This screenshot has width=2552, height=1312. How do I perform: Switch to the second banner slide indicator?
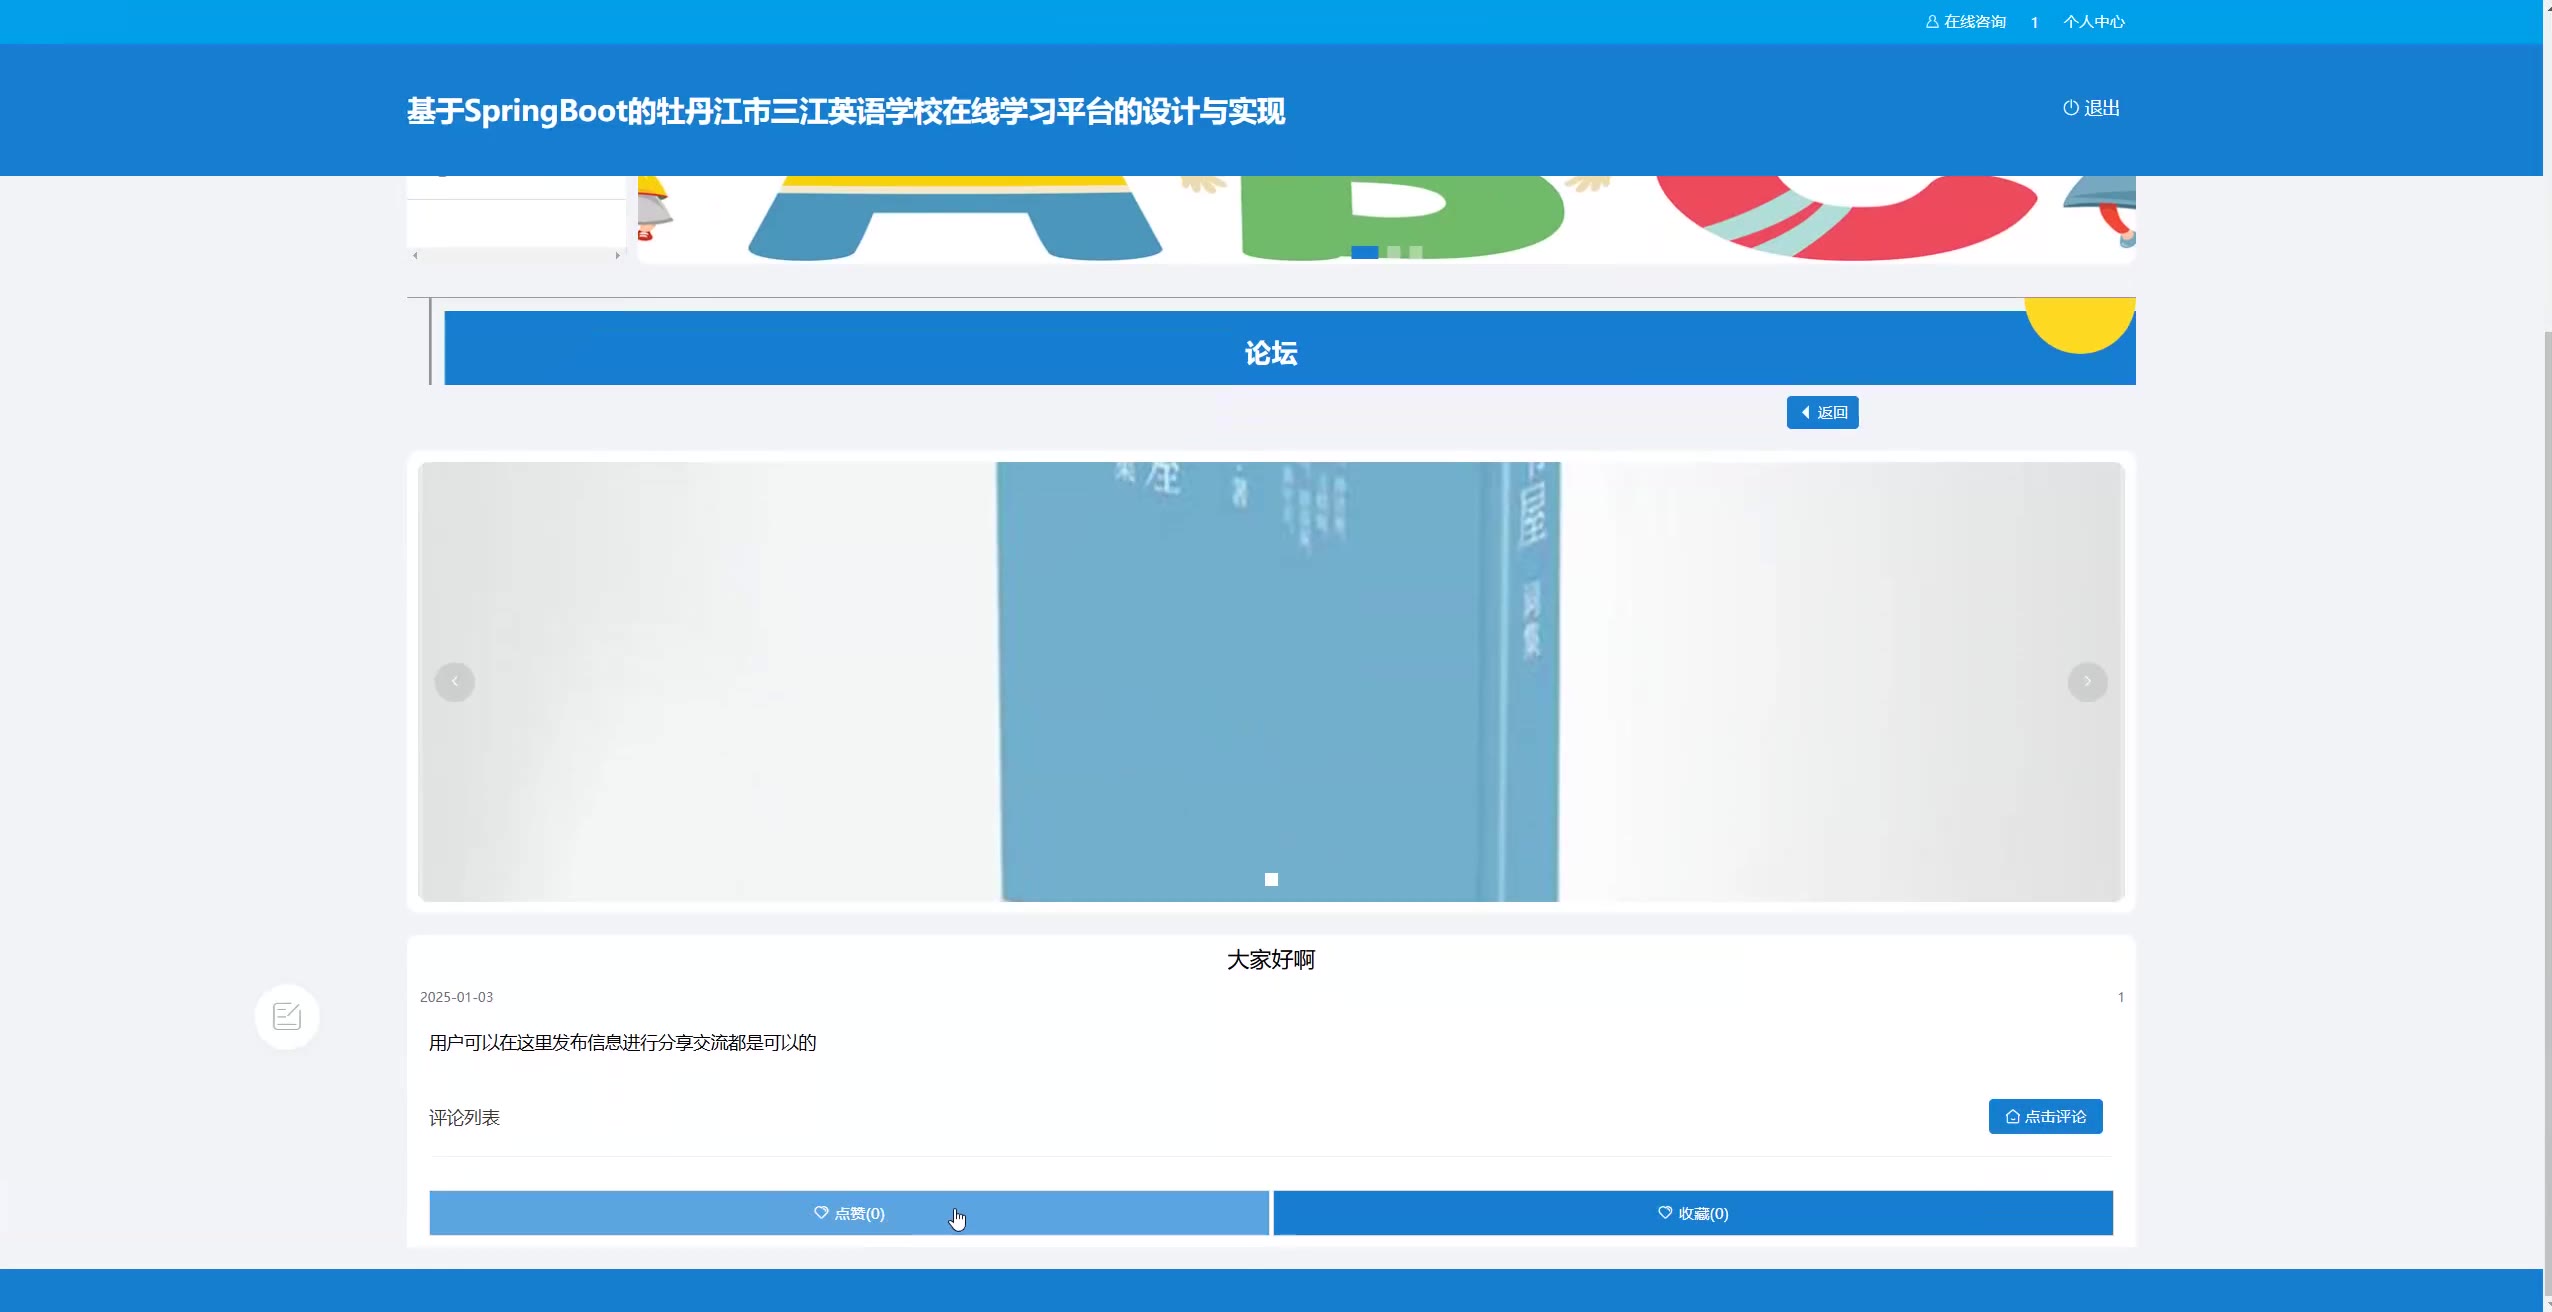tap(1394, 252)
